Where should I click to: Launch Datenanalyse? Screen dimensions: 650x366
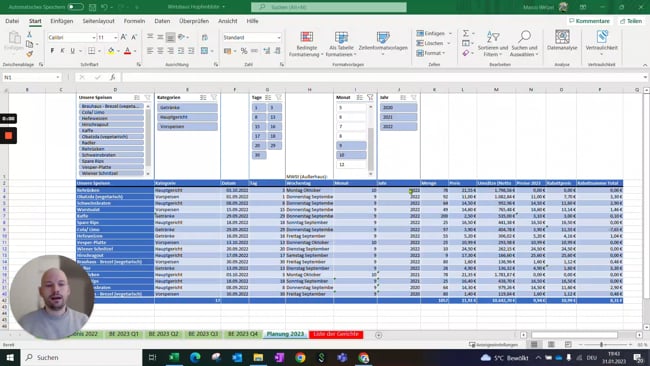click(562, 40)
